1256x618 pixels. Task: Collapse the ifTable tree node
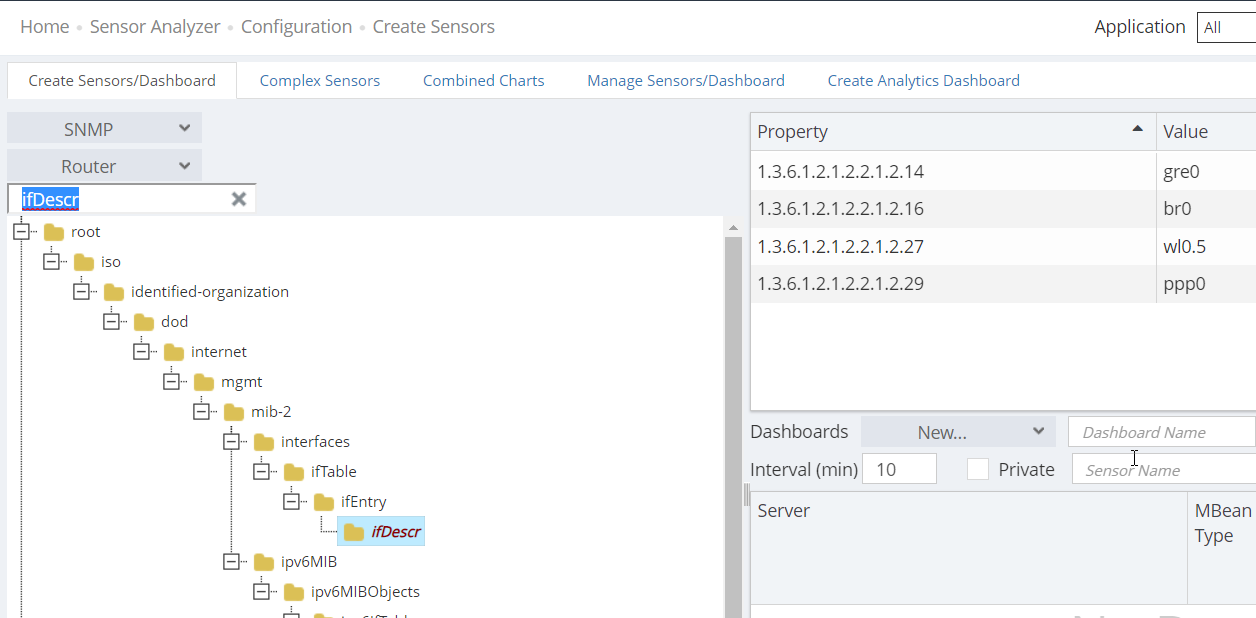coord(262,471)
